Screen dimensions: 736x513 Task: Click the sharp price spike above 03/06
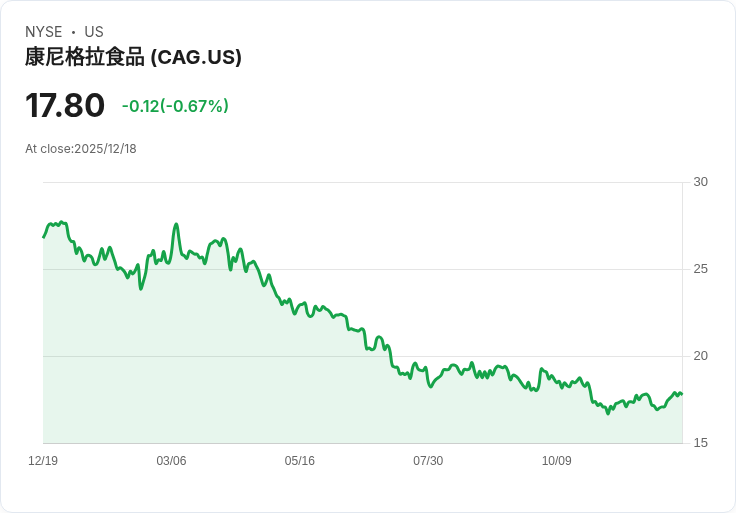[176, 225]
